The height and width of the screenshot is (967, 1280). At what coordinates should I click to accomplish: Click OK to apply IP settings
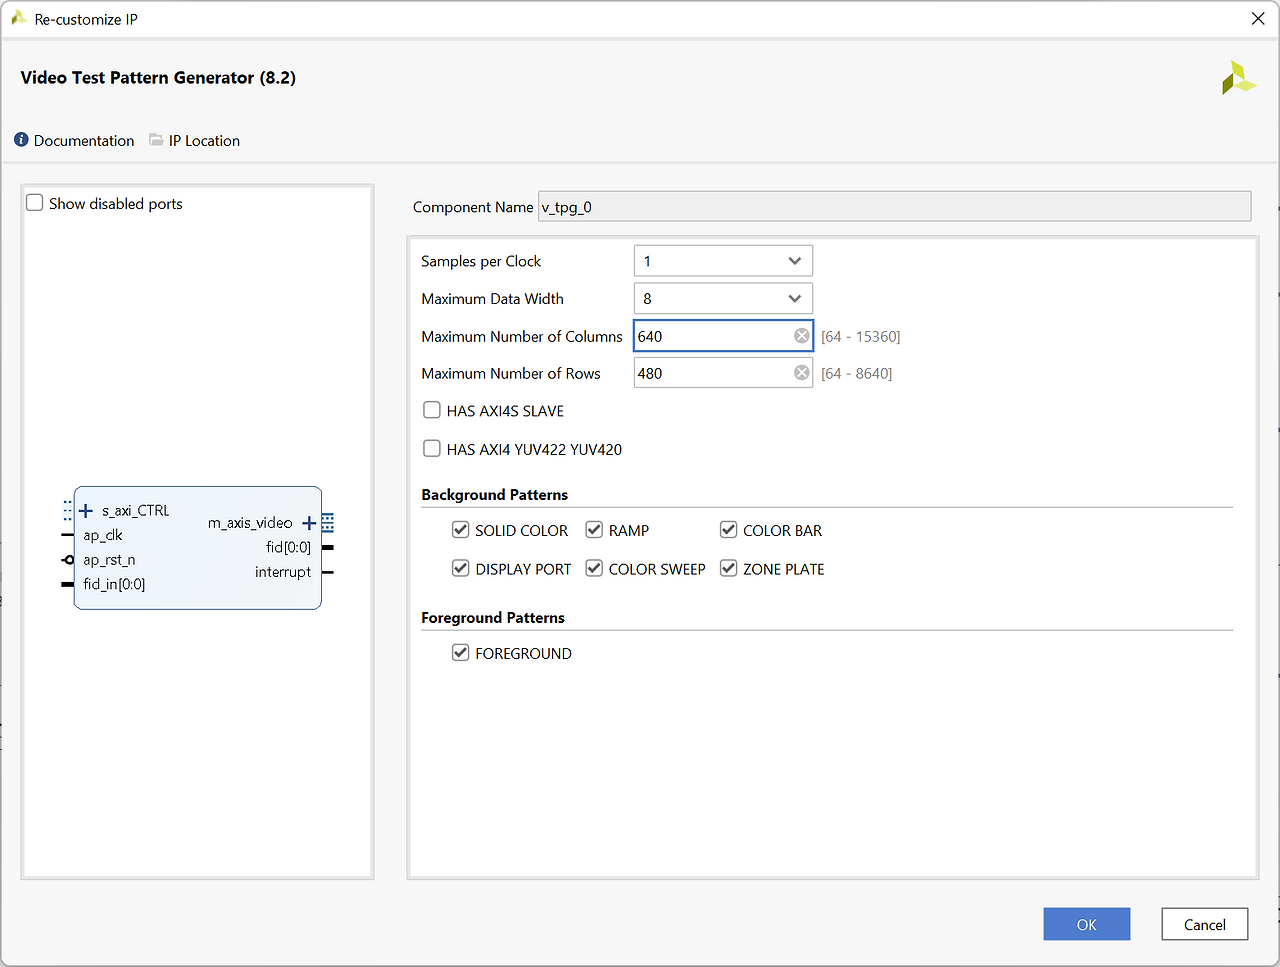1087,924
